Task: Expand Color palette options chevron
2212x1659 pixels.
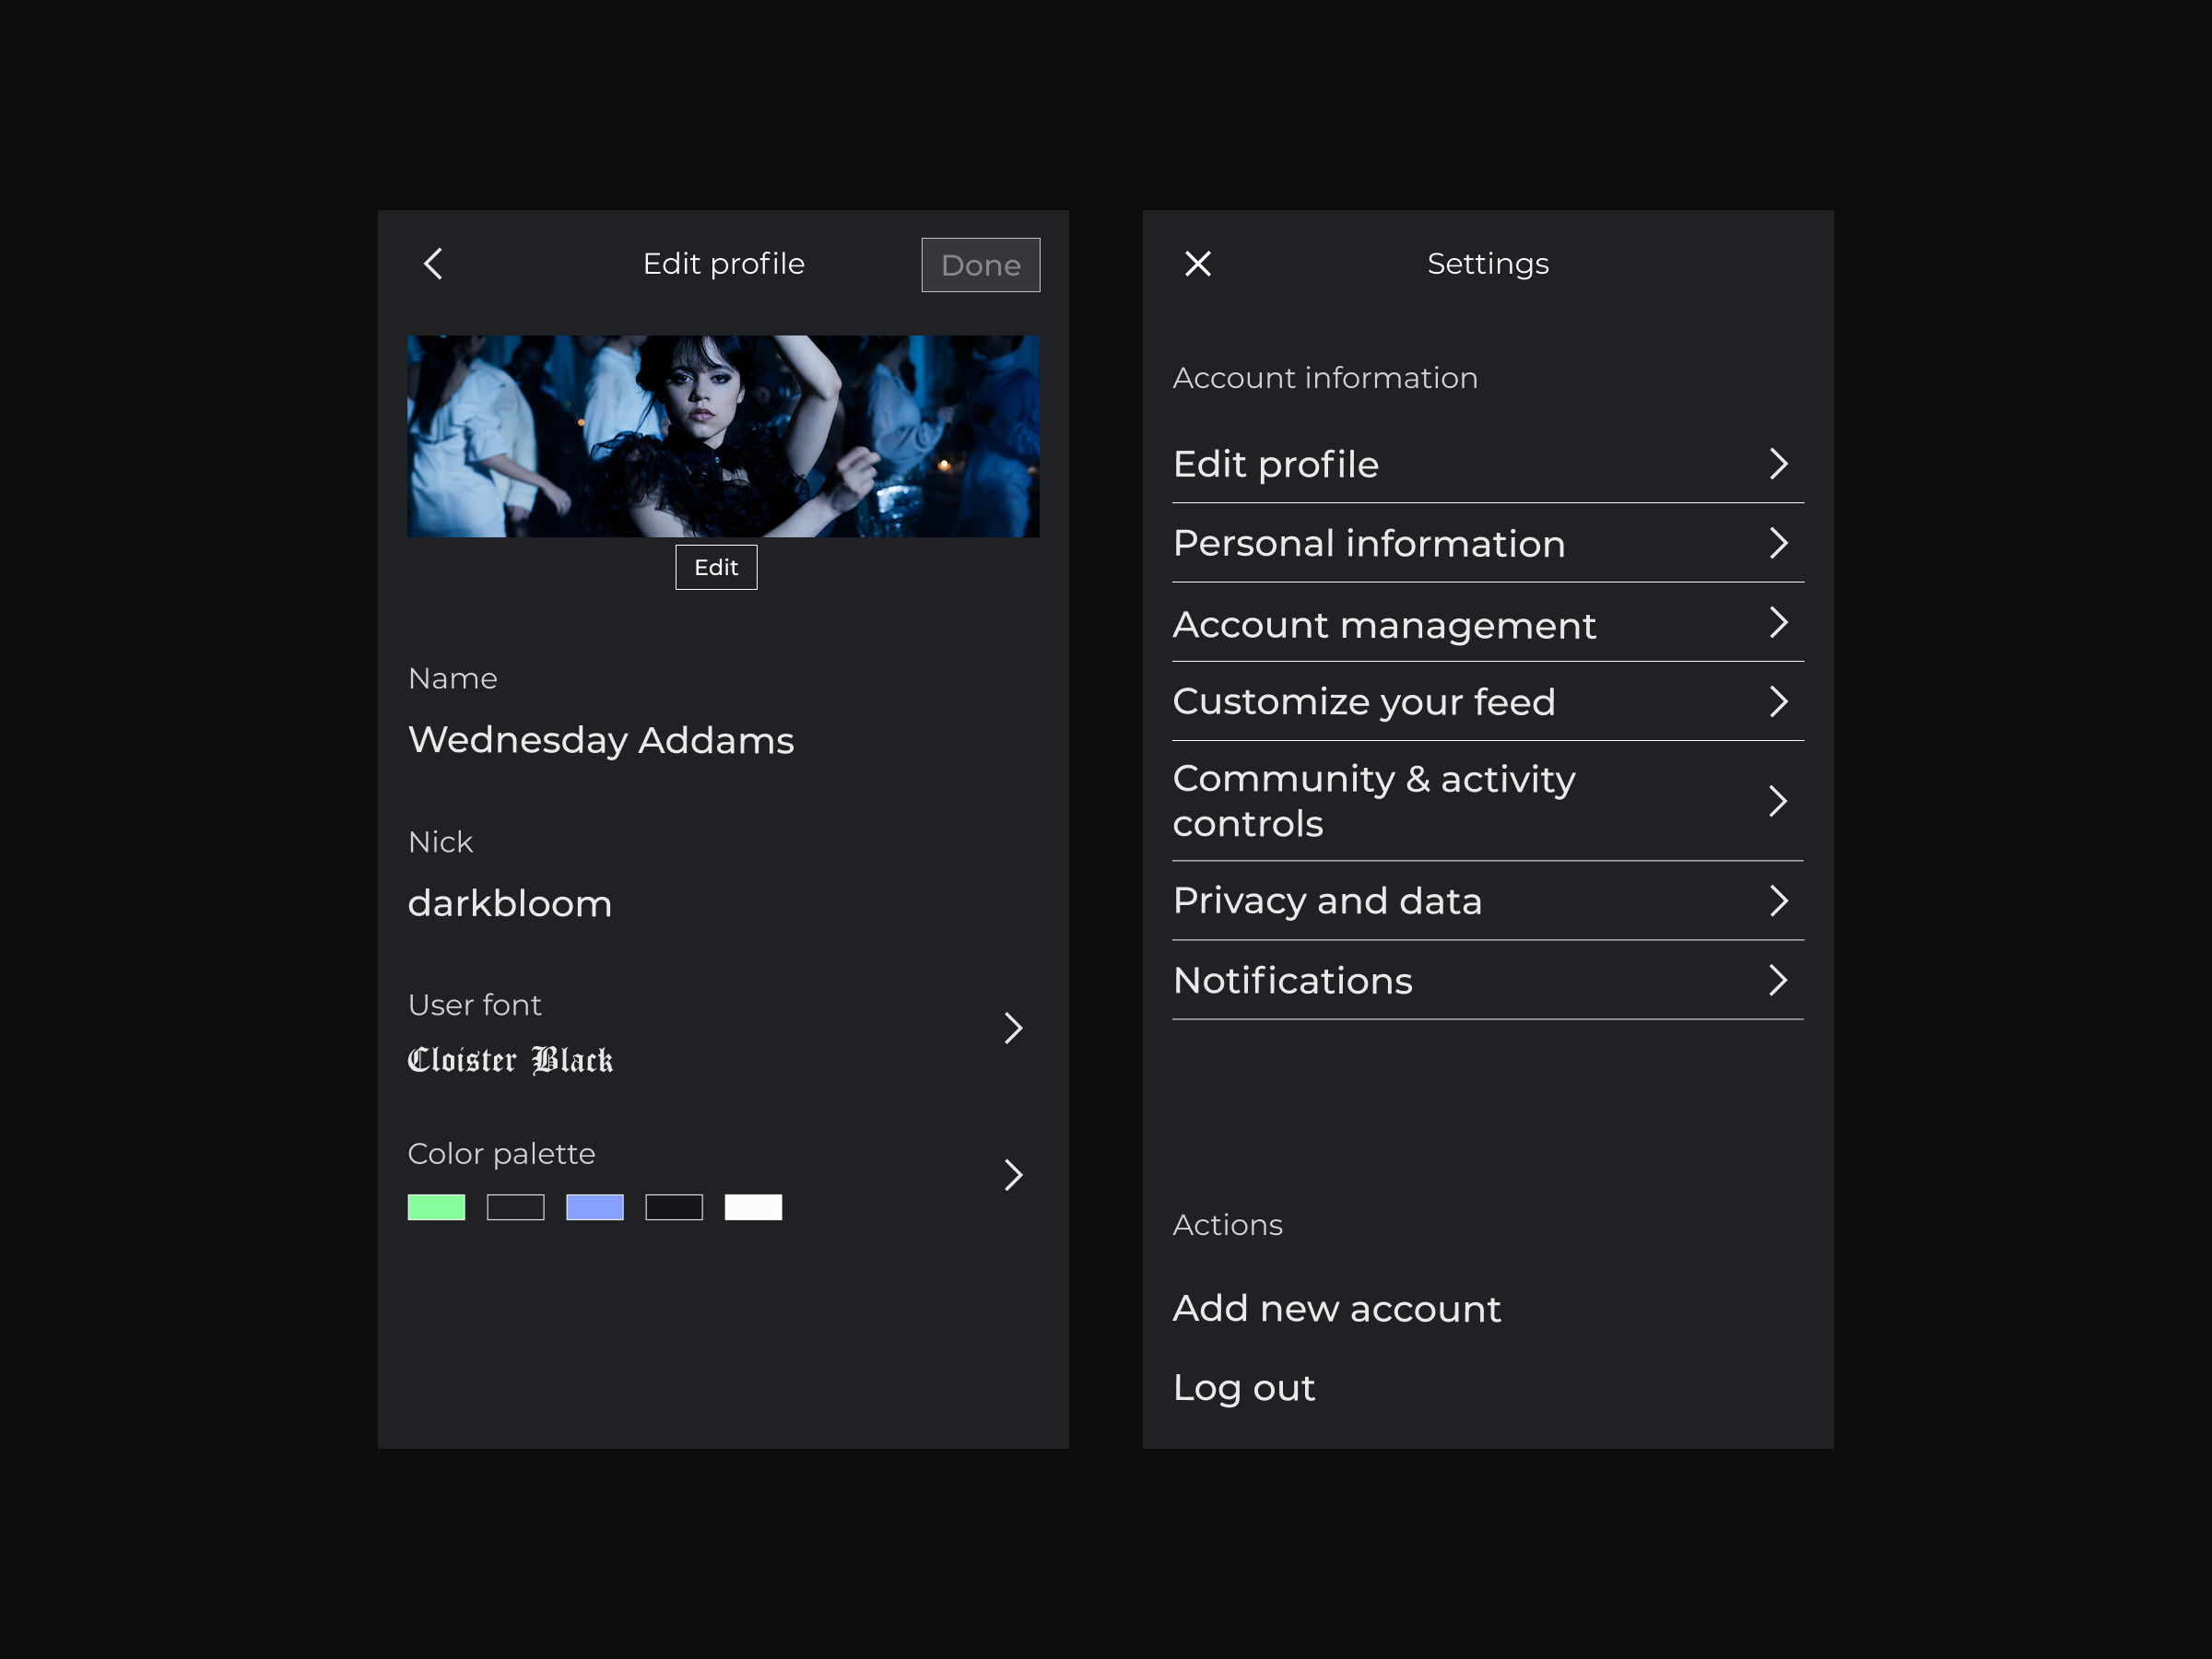Action: click(x=1012, y=1175)
